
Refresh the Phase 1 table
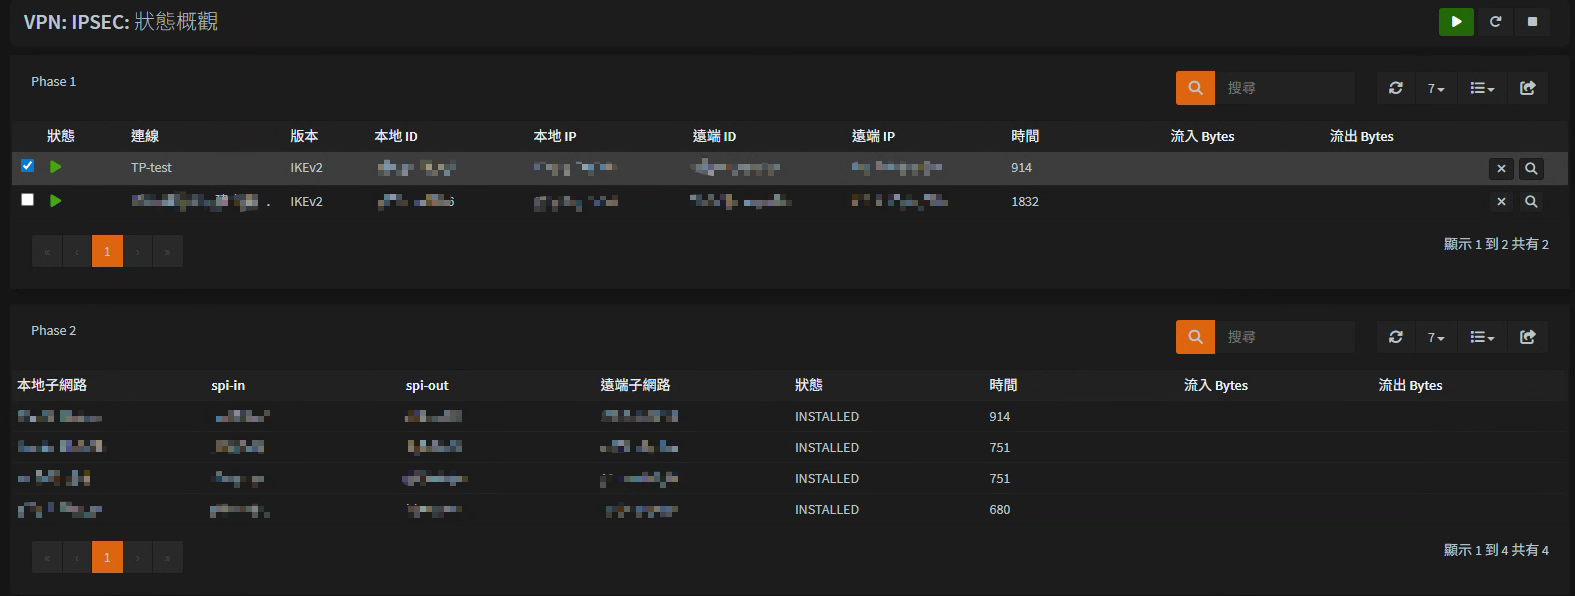point(1396,88)
